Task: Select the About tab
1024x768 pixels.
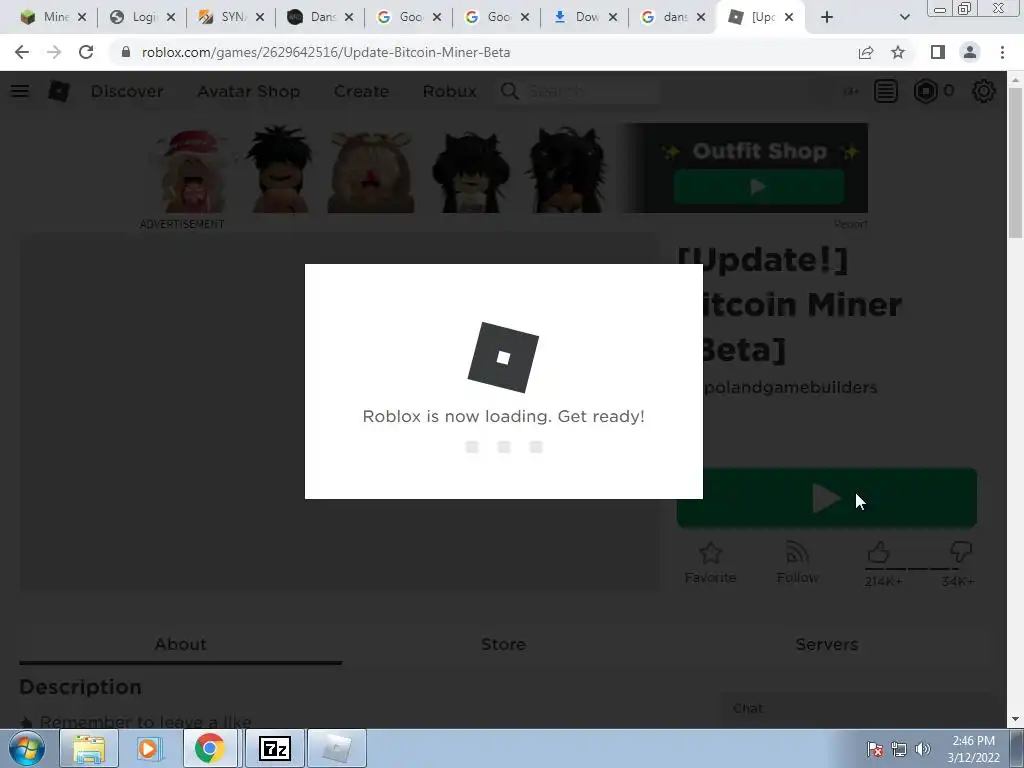Action: pyautogui.click(x=180, y=645)
